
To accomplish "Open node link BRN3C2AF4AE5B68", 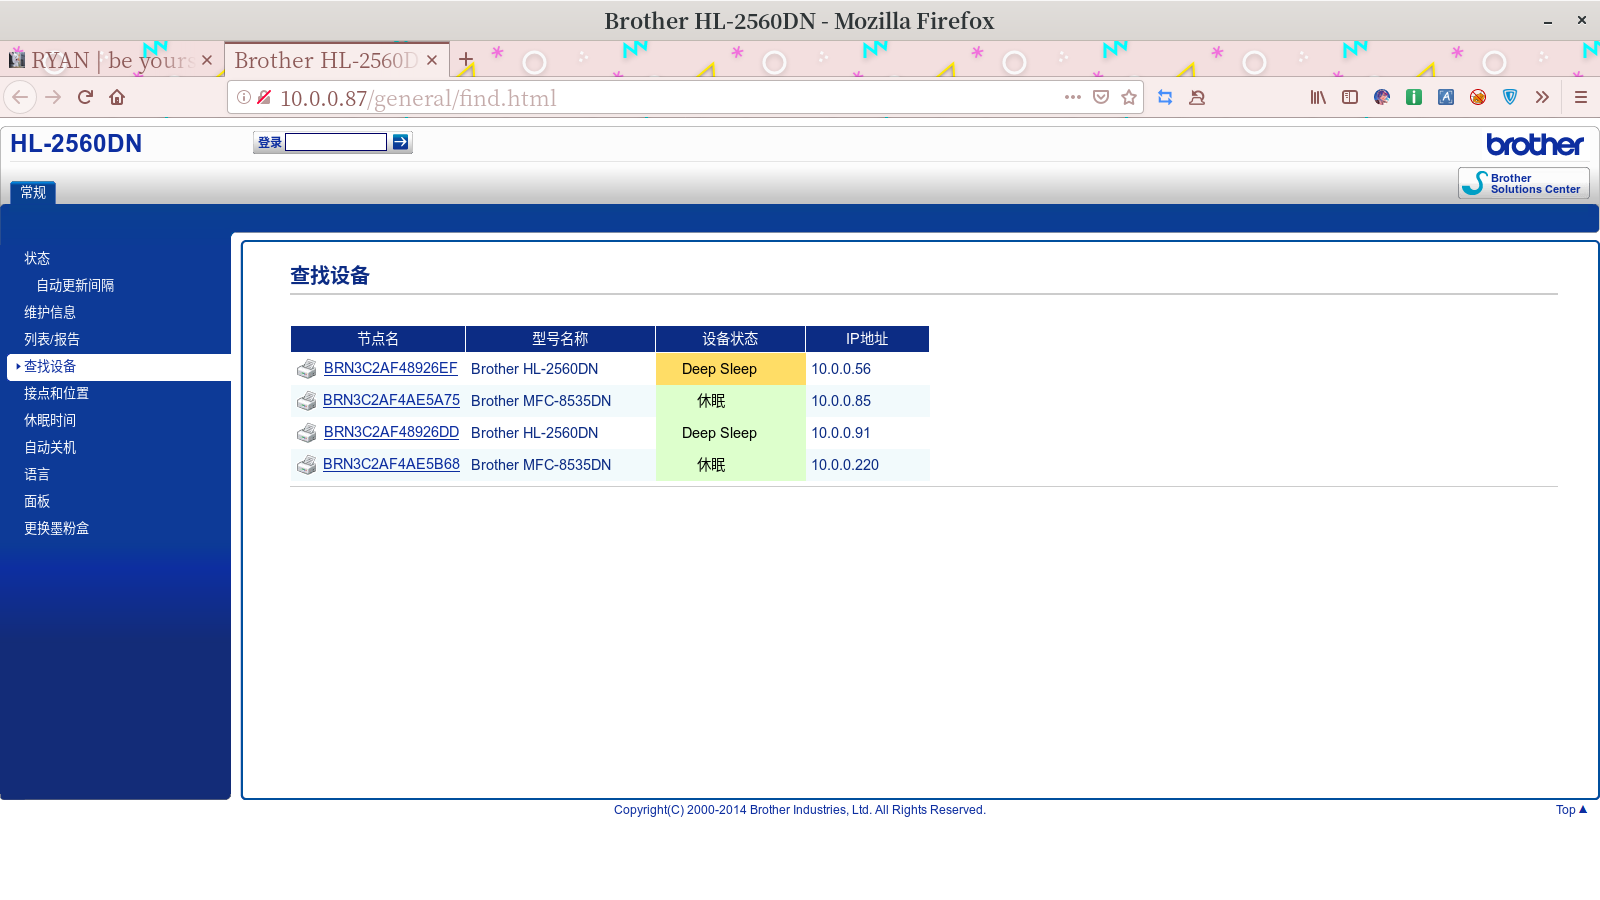I will pyautogui.click(x=391, y=464).
